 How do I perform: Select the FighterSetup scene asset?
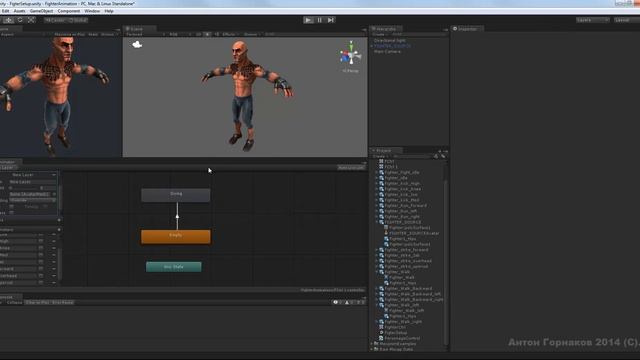pyautogui.click(x=396, y=333)
